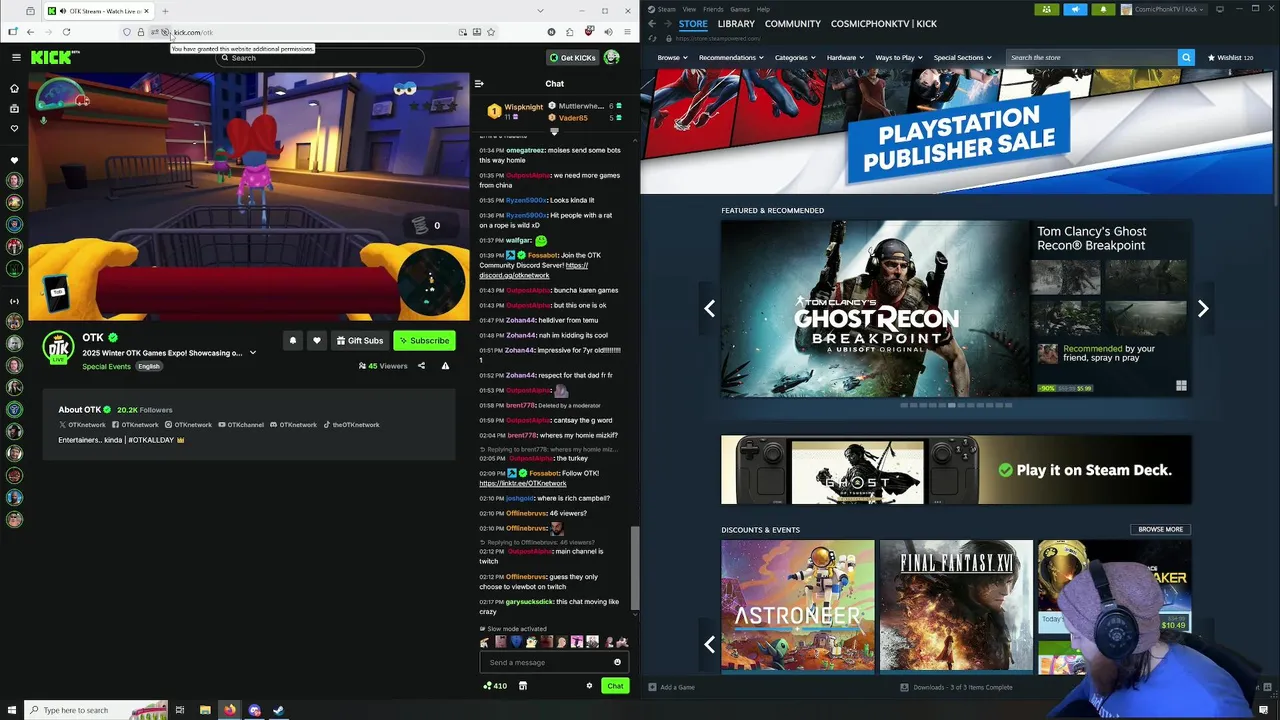This screenshot has height=720, width=1280.
Task: Click Gift Subs button
Action: tap(359, 340)
